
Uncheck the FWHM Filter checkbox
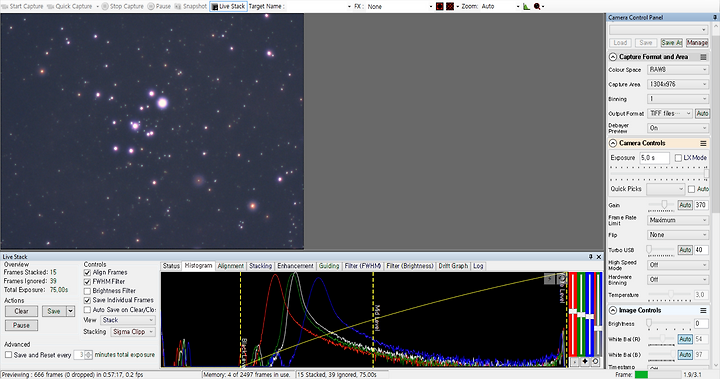pyautogui.click(x=87, y=282)
